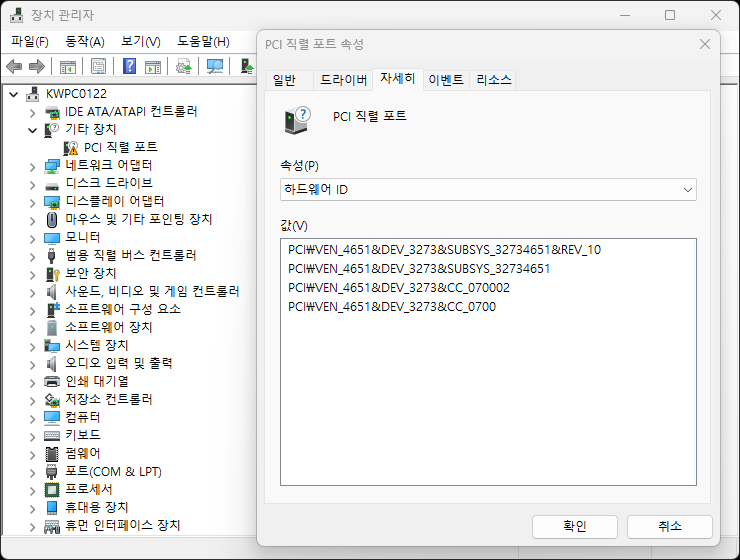This screenshot has width=740, height=560.
Task: Switch to the 드라이버 tab
Action: pos(343,80)
